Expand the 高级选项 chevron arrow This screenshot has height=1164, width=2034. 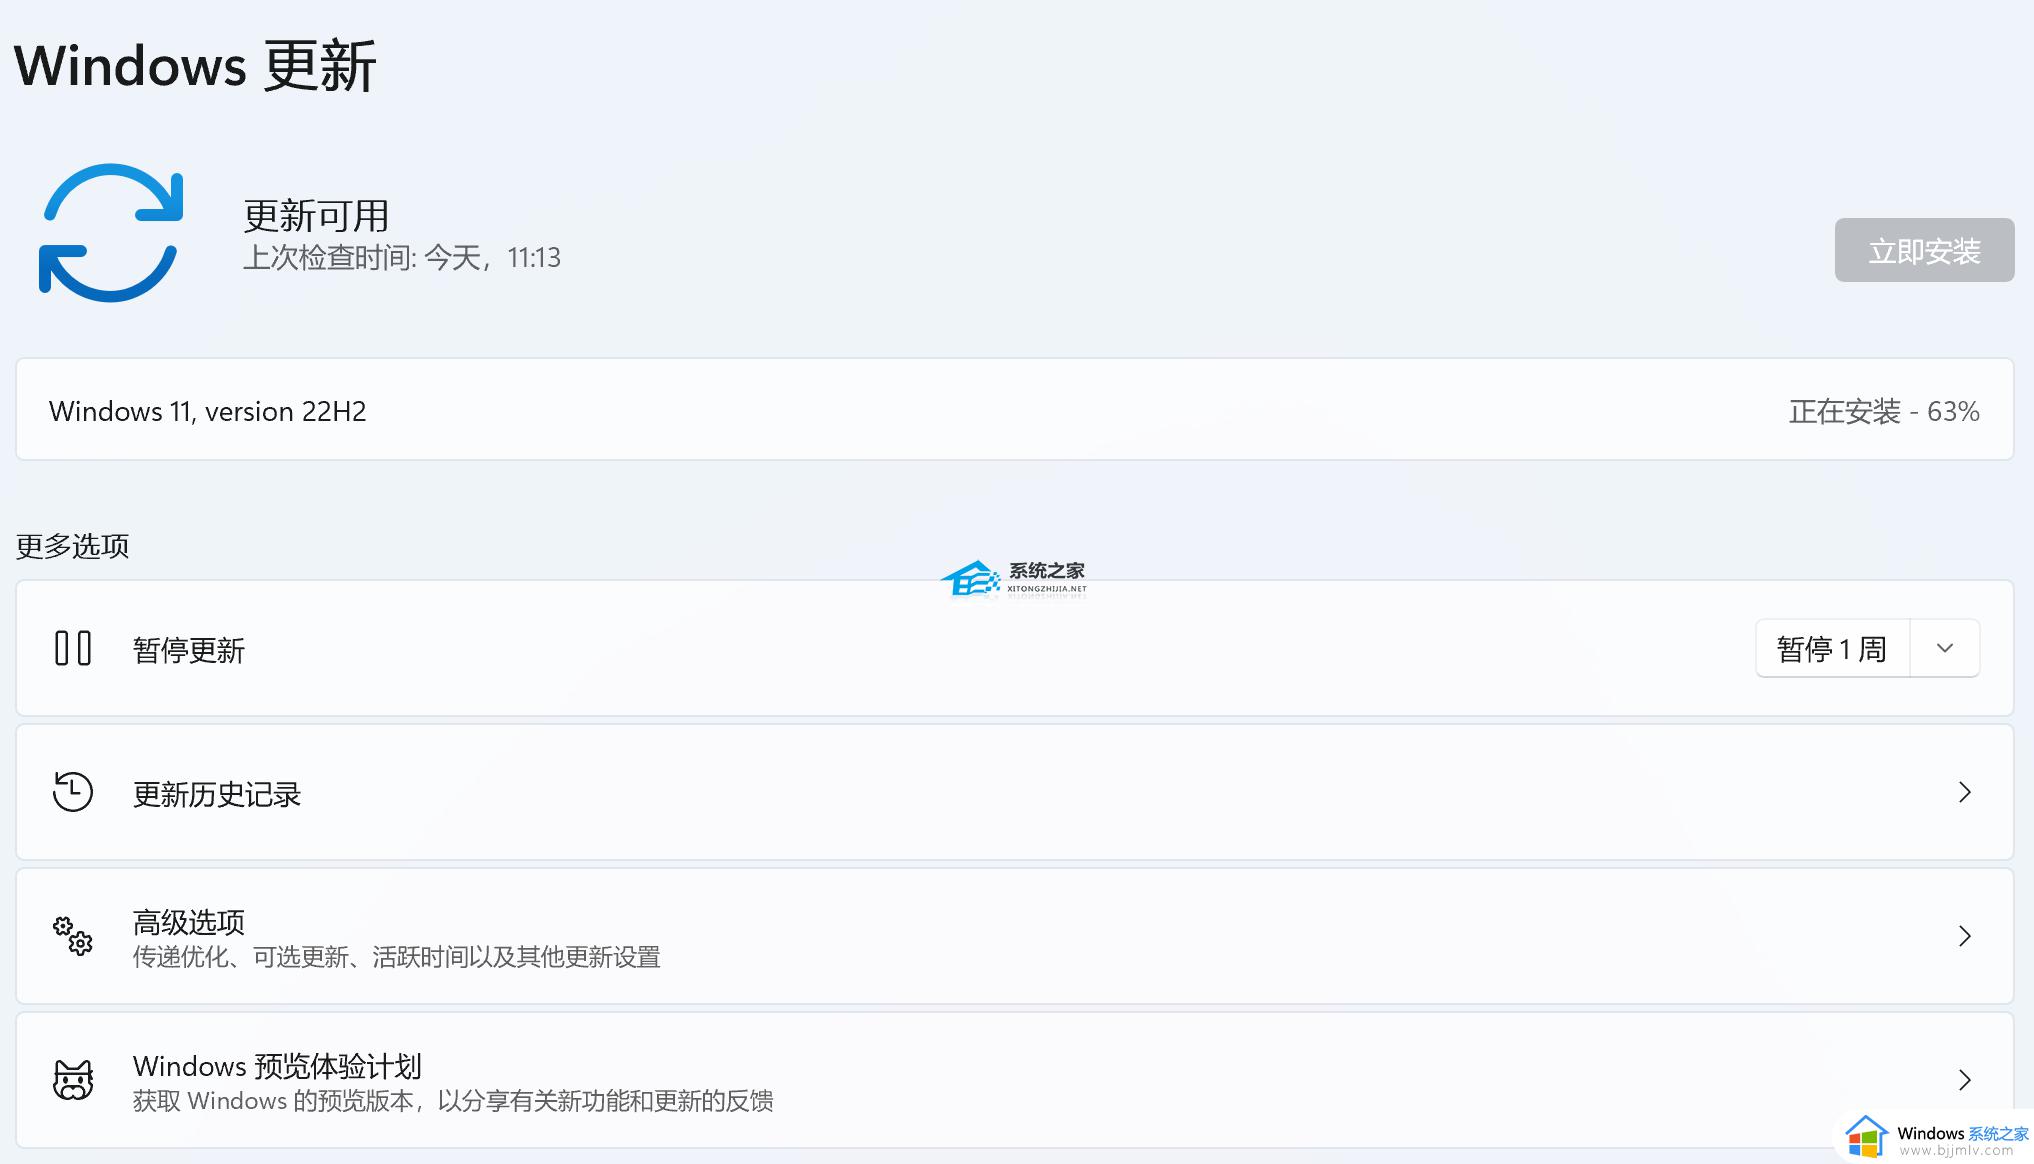(1965, 936)
